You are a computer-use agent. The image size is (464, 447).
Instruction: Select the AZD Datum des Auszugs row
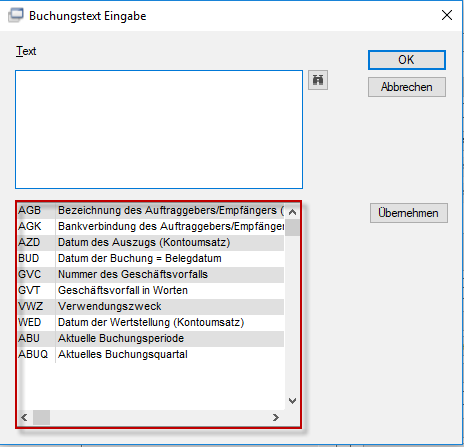(x=151, y=243)
